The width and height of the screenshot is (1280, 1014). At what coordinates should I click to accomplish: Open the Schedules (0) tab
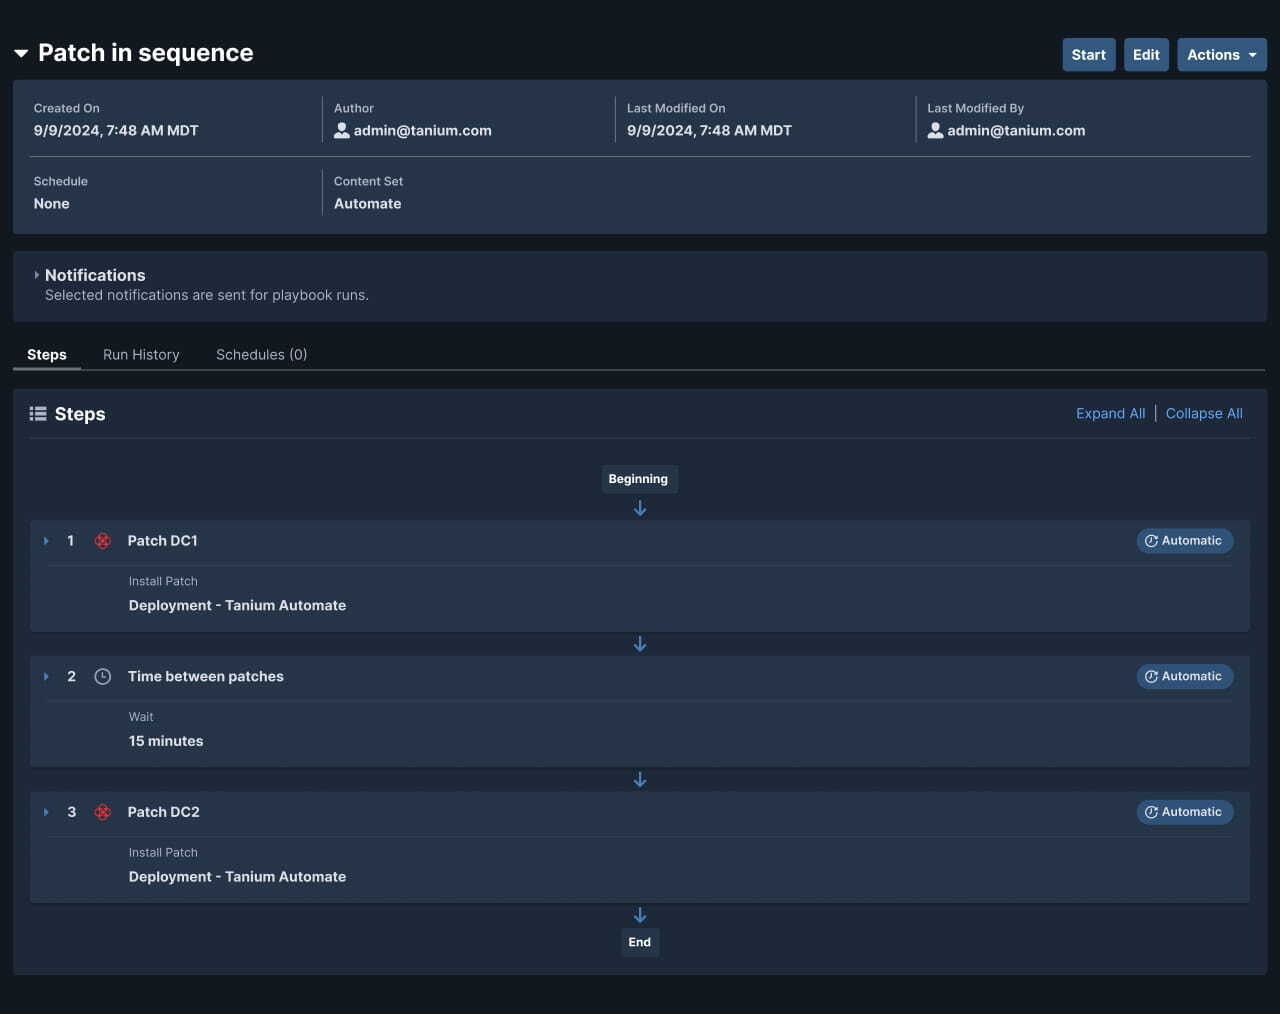click(x=261, y=355)
